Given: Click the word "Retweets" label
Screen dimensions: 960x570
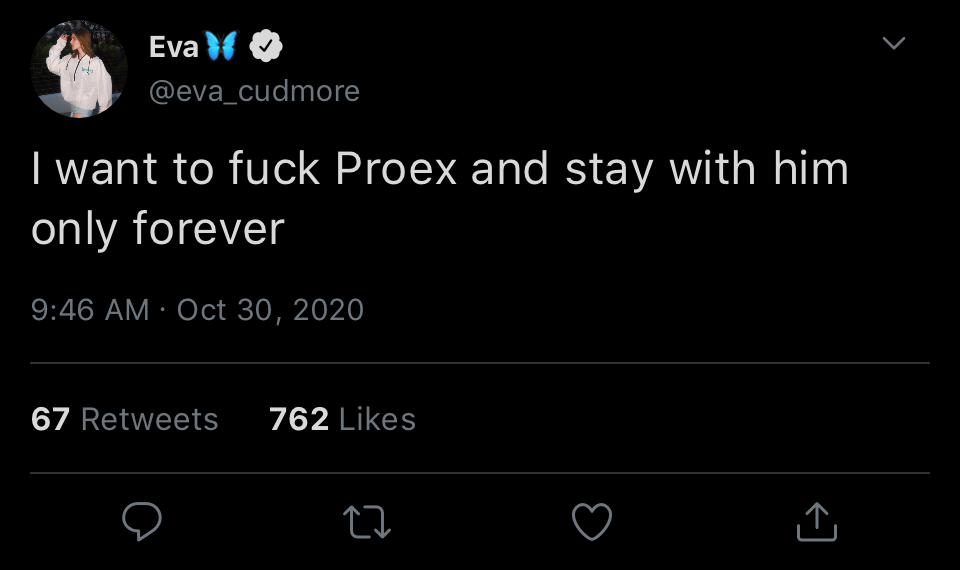Looking at the screenshot, I should click(x=149, y=419).
